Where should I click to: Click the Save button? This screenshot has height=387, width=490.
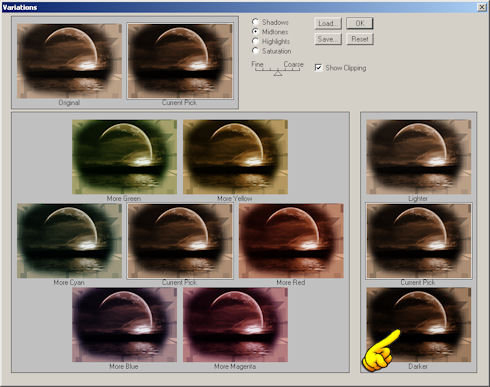coord(328,39)
